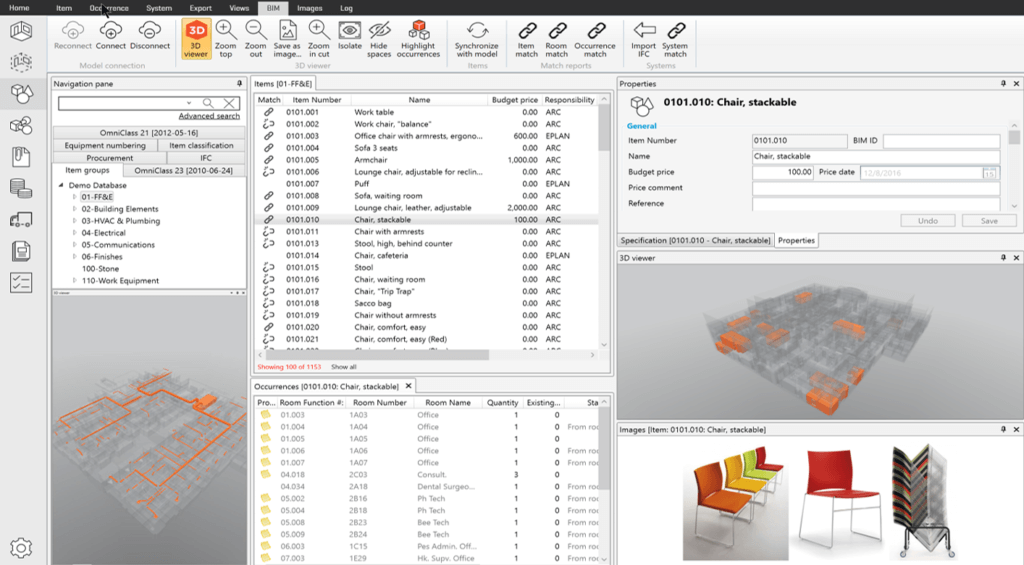Screen dimensions: 1024x565
Task: Open the Images ribbon tab
Action: click(x=309, y=7)
